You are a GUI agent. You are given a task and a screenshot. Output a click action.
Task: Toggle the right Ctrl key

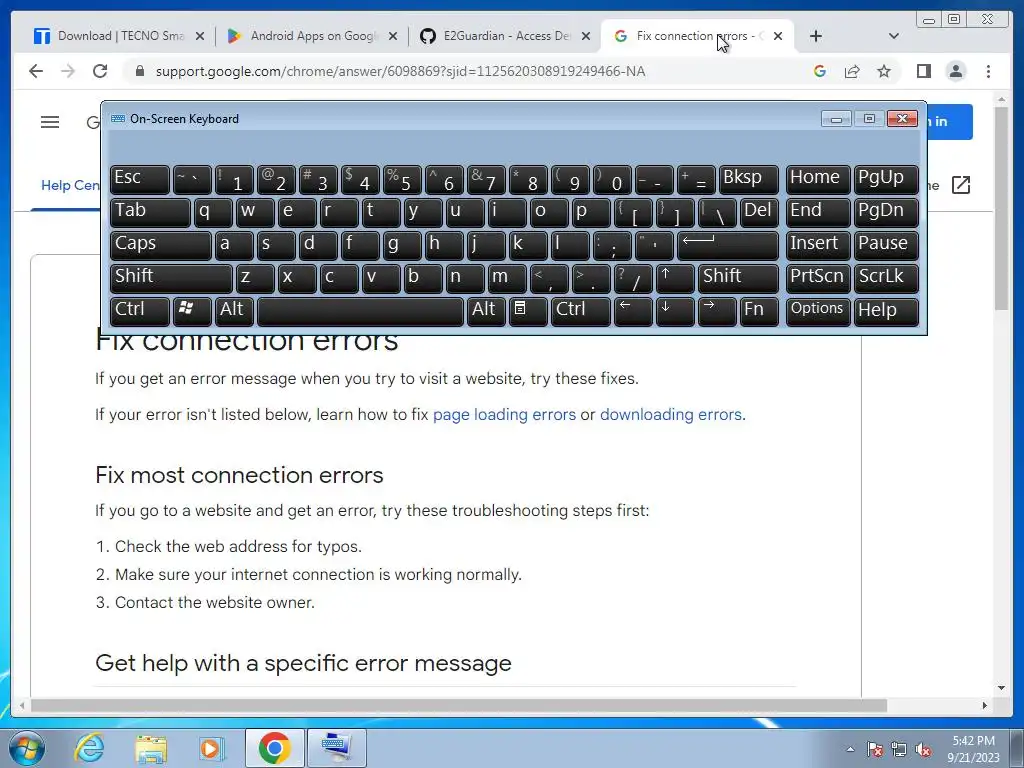pos(581,312)
